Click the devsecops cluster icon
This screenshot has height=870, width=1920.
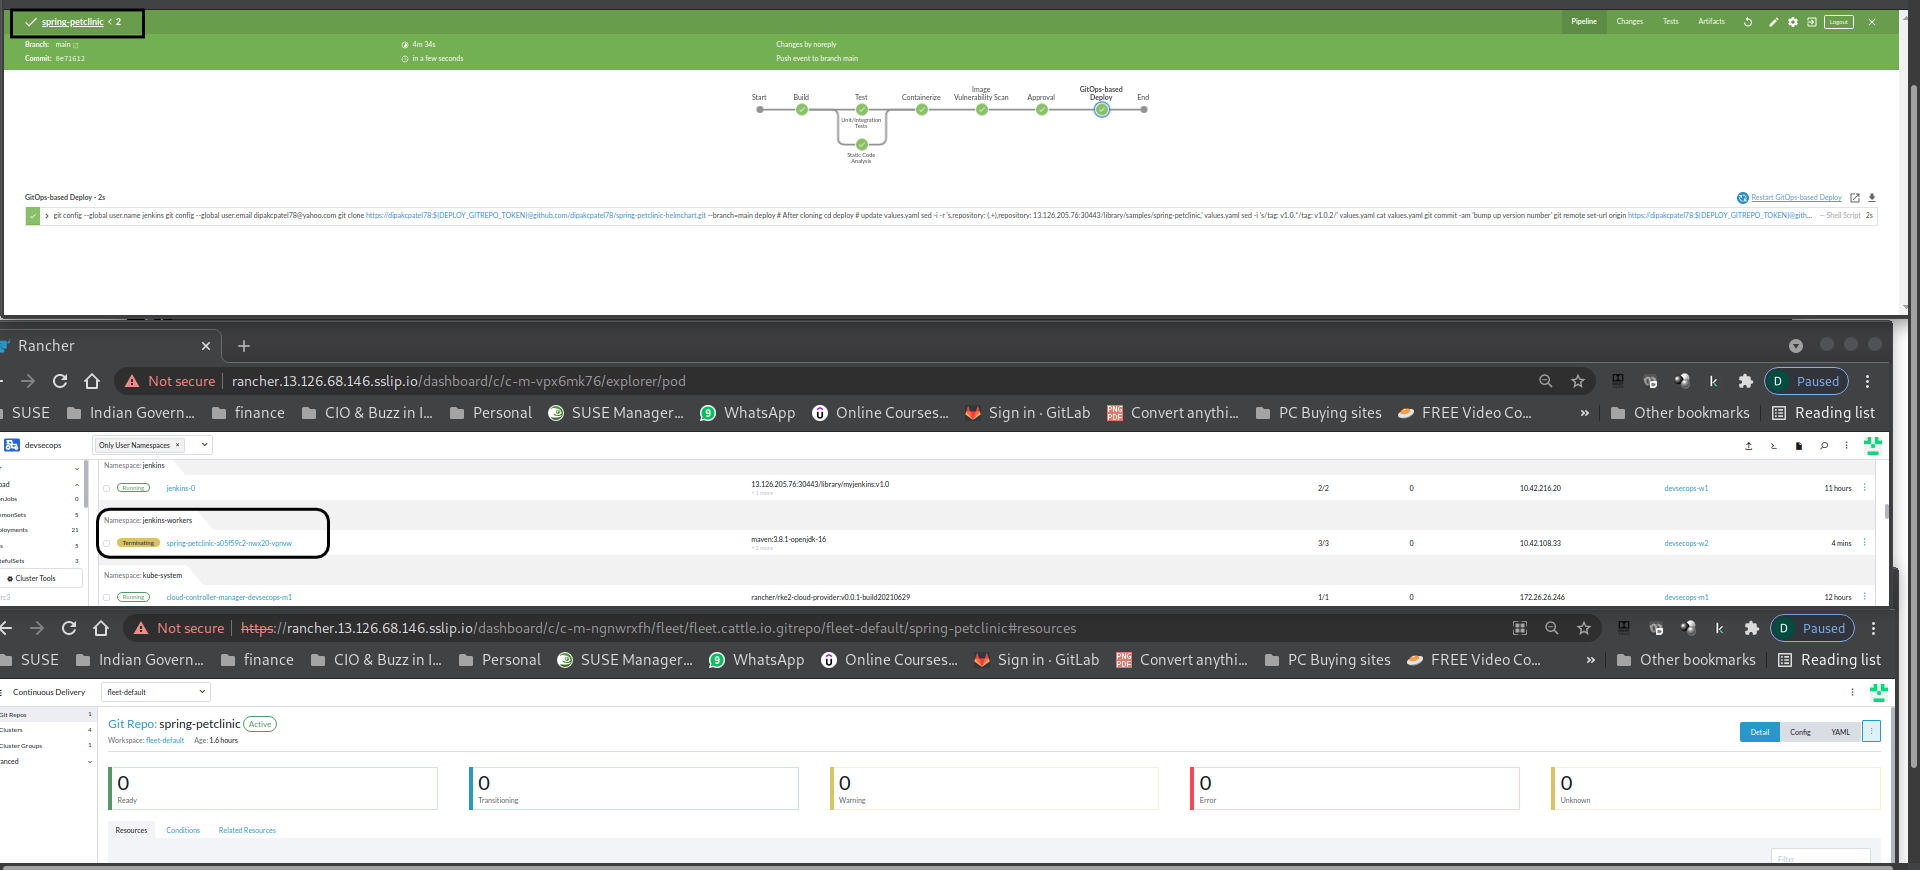(12, 445)
